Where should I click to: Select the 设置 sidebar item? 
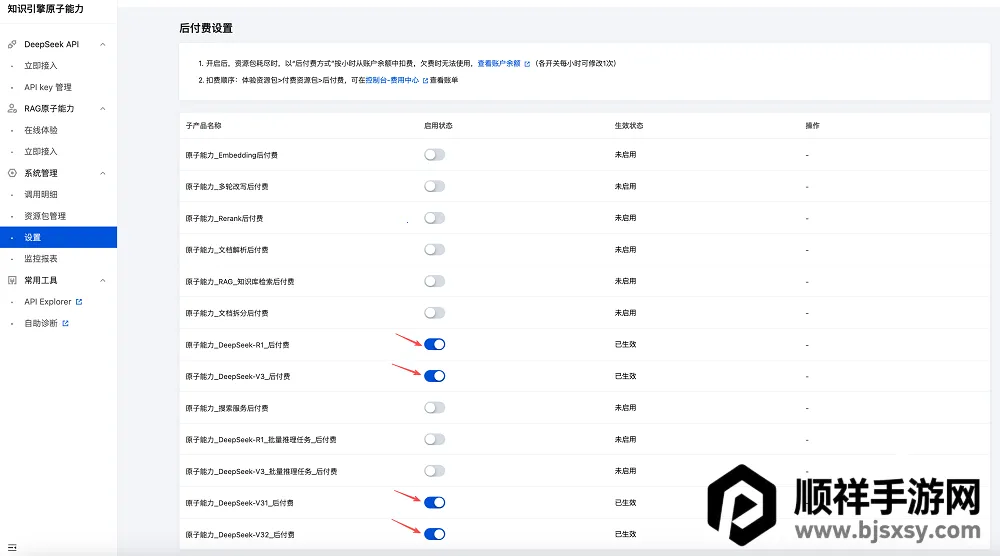tap(58, 237)
